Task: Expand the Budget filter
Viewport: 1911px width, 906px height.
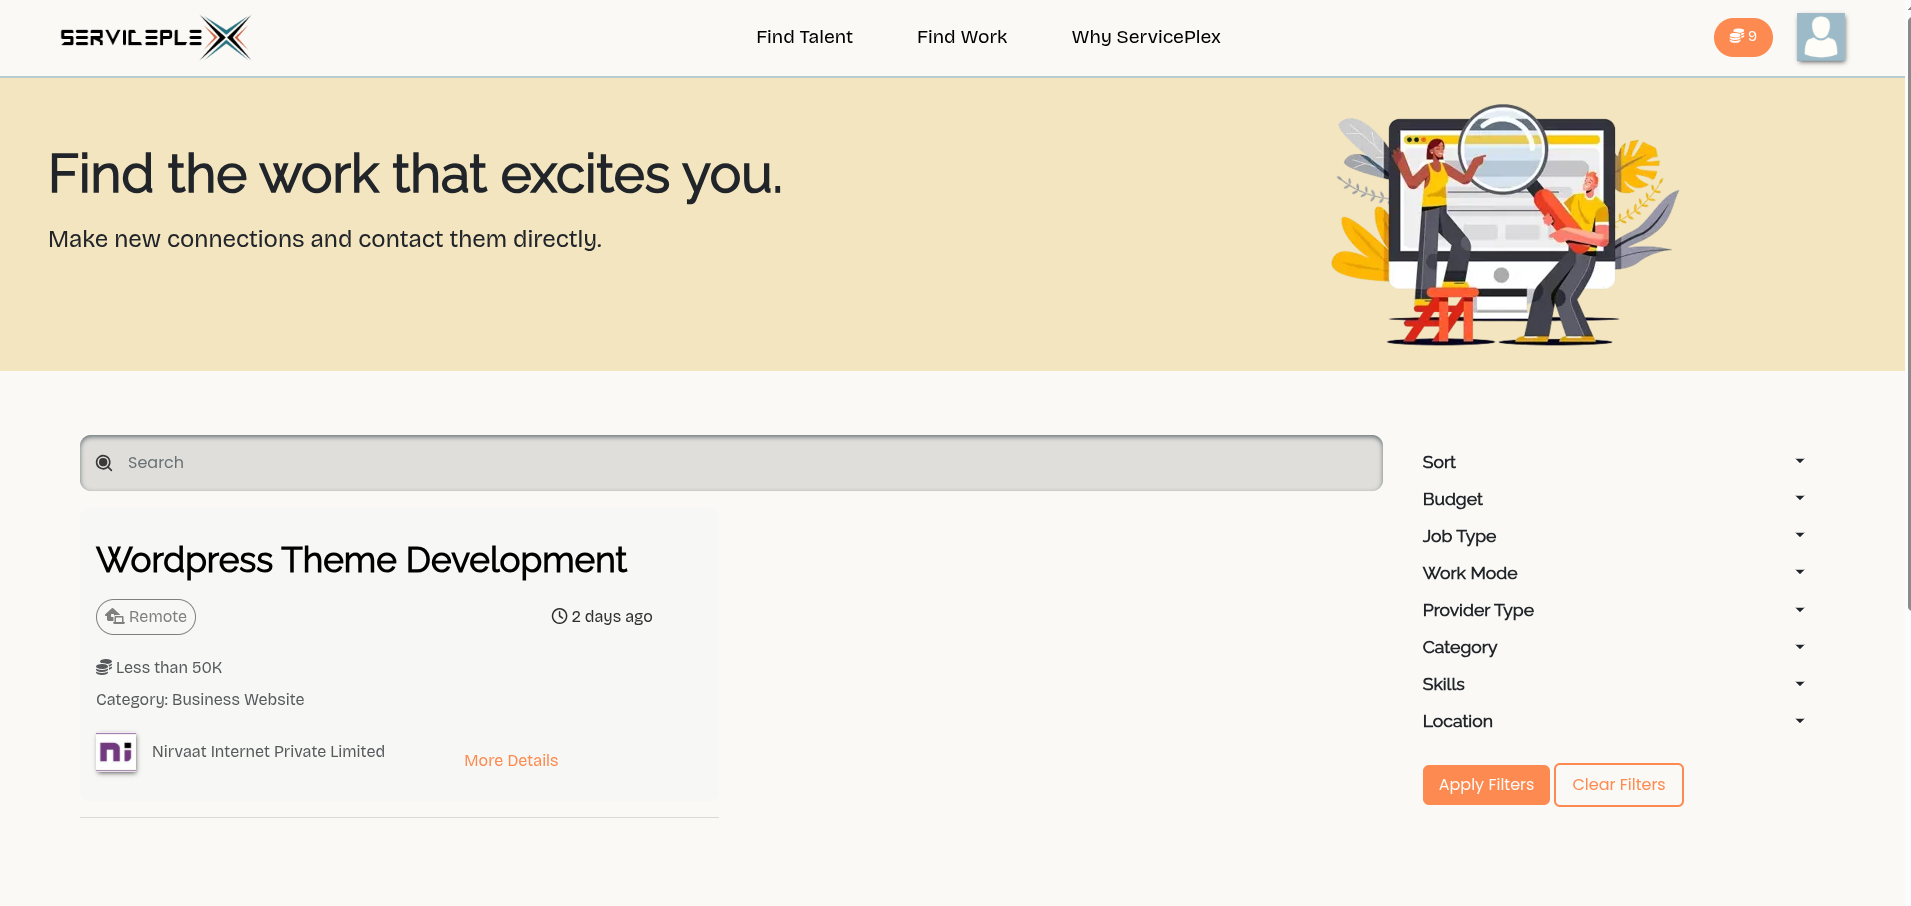Action: (1612, 499)
